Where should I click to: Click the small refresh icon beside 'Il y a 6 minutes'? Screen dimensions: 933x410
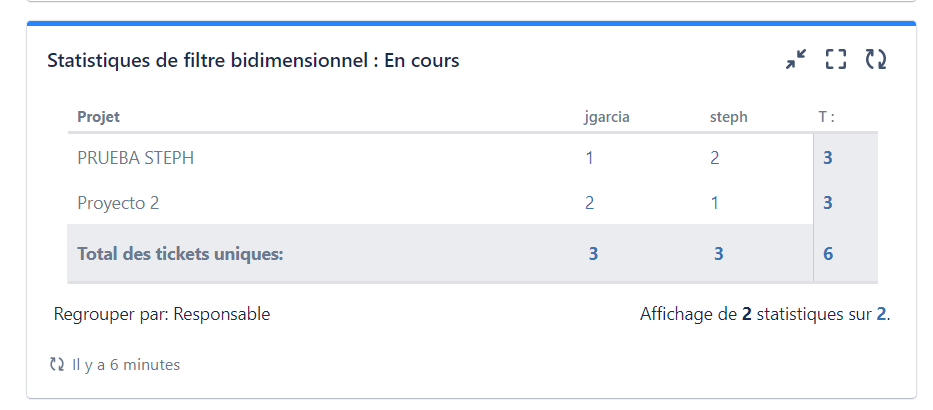pos(57,365)
